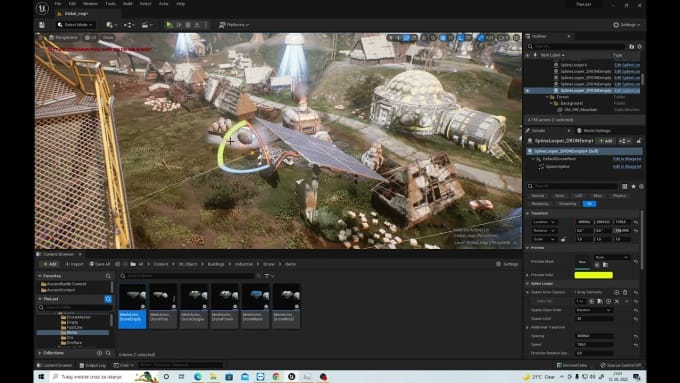Click the Save All button in Content Browser
This screenshot has width=680, height=383.
pos(100,264)
